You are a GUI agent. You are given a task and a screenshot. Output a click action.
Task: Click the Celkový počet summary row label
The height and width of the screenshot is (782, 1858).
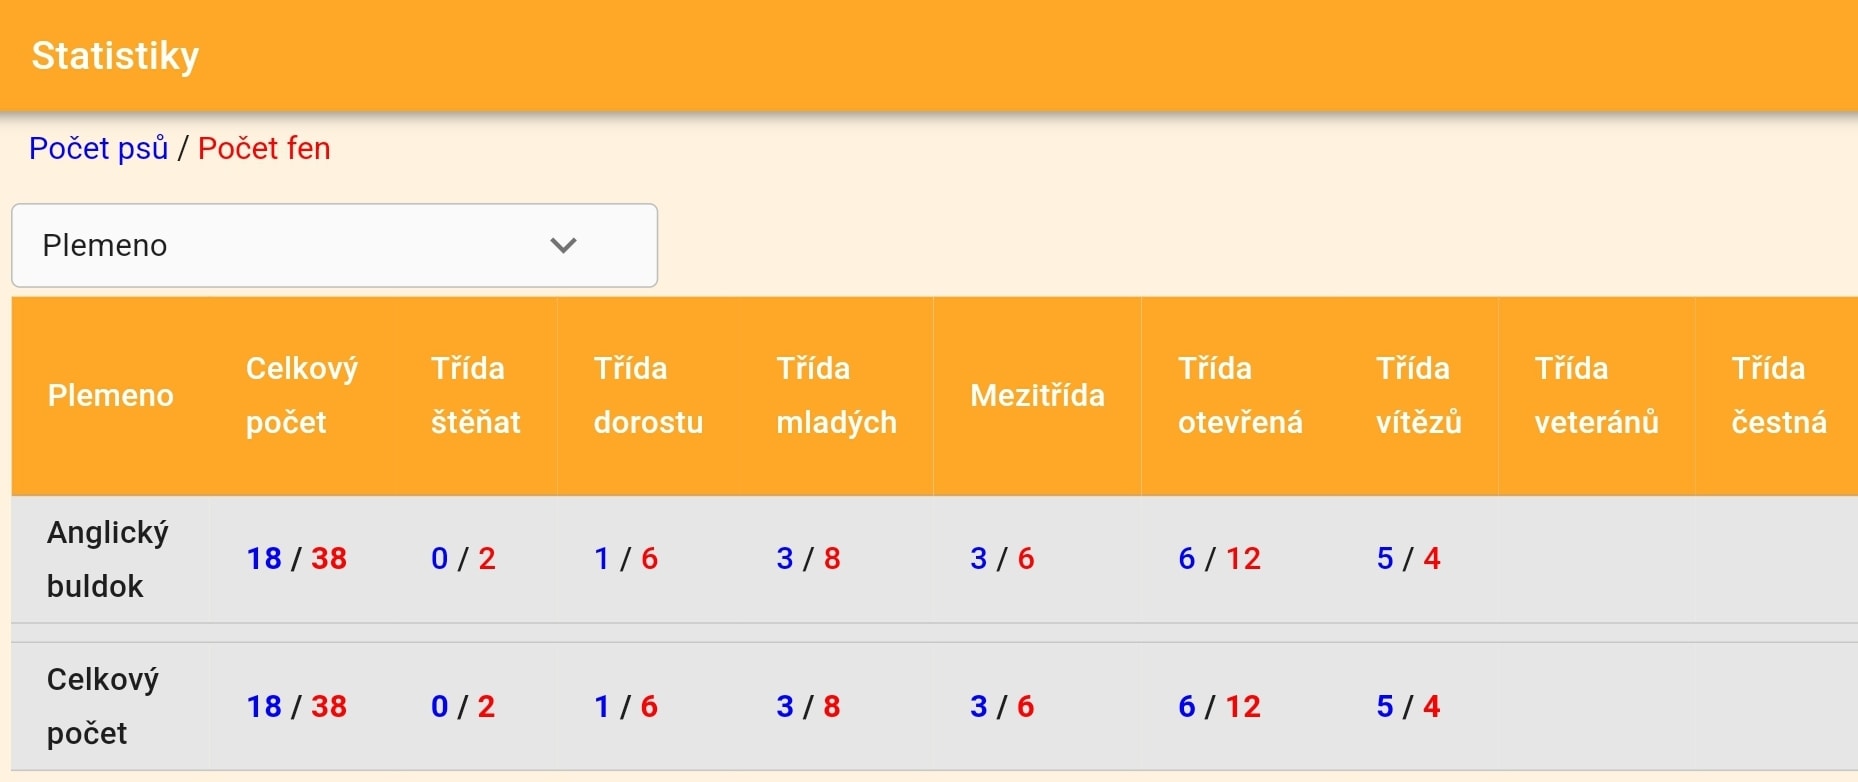point(103,706)
